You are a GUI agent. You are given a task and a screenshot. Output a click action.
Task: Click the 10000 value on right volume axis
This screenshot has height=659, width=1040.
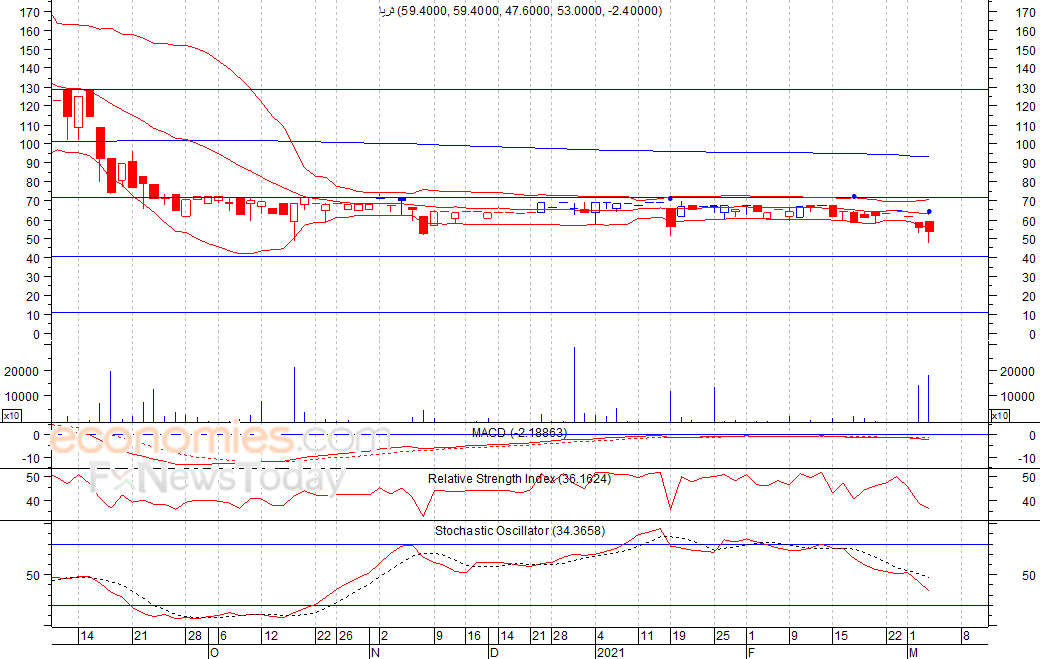pyautogui.click(x=1017, y=396)
